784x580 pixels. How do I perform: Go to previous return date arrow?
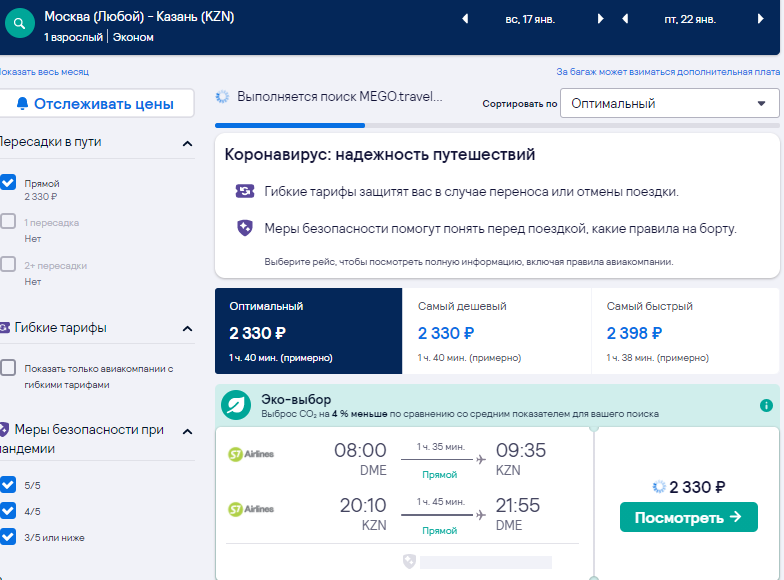[x=625, y=19]
